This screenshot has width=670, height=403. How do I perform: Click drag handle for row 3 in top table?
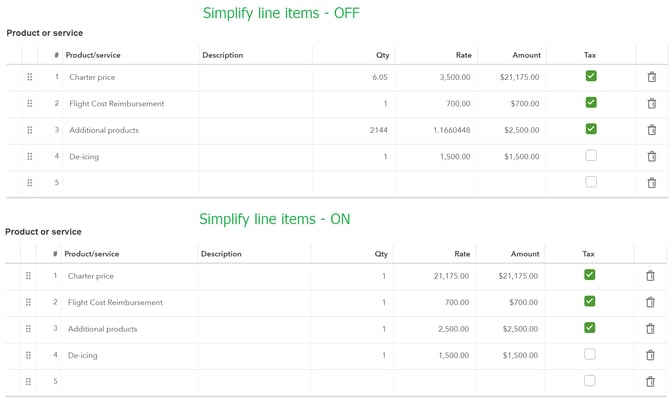pyautogui.click(x=29, y=130)
